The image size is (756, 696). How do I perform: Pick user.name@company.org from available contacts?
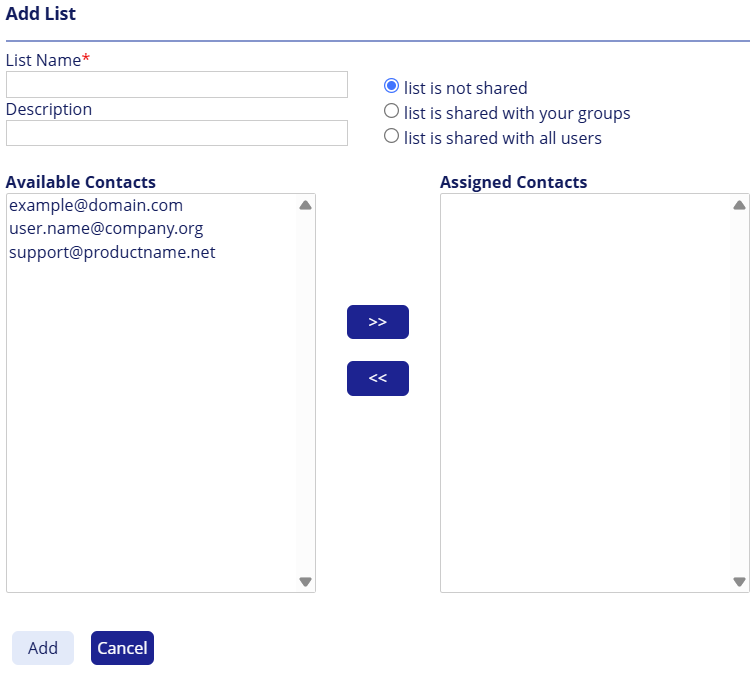106,228
